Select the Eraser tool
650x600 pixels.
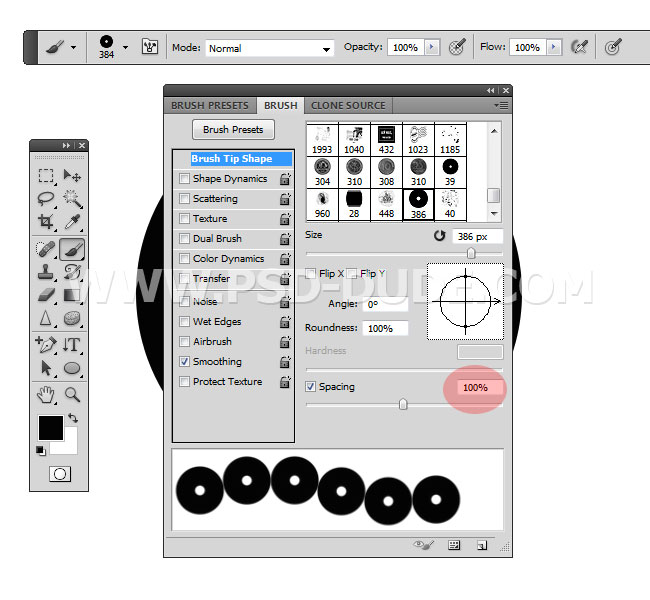46,295
